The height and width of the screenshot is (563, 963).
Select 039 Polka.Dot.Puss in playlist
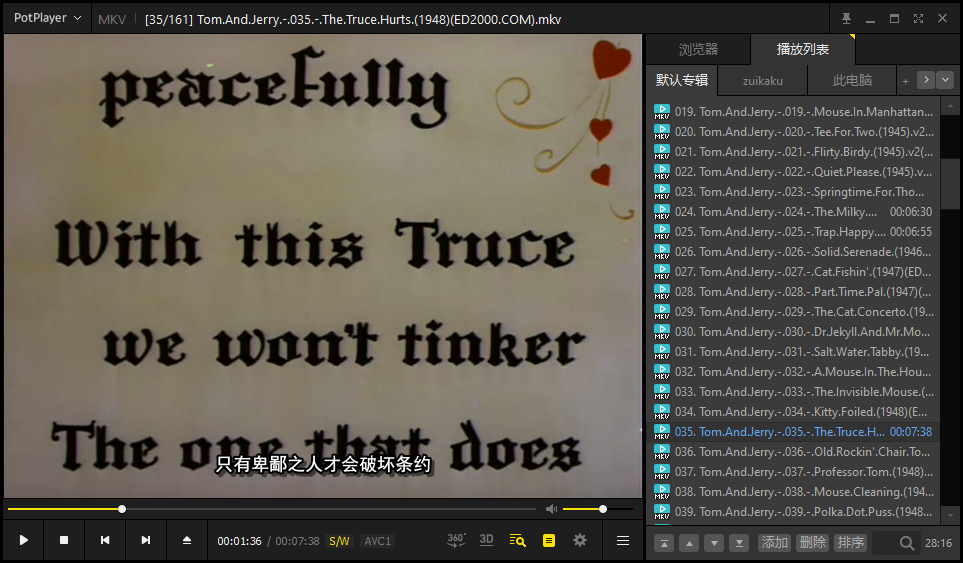click(793, 511)
